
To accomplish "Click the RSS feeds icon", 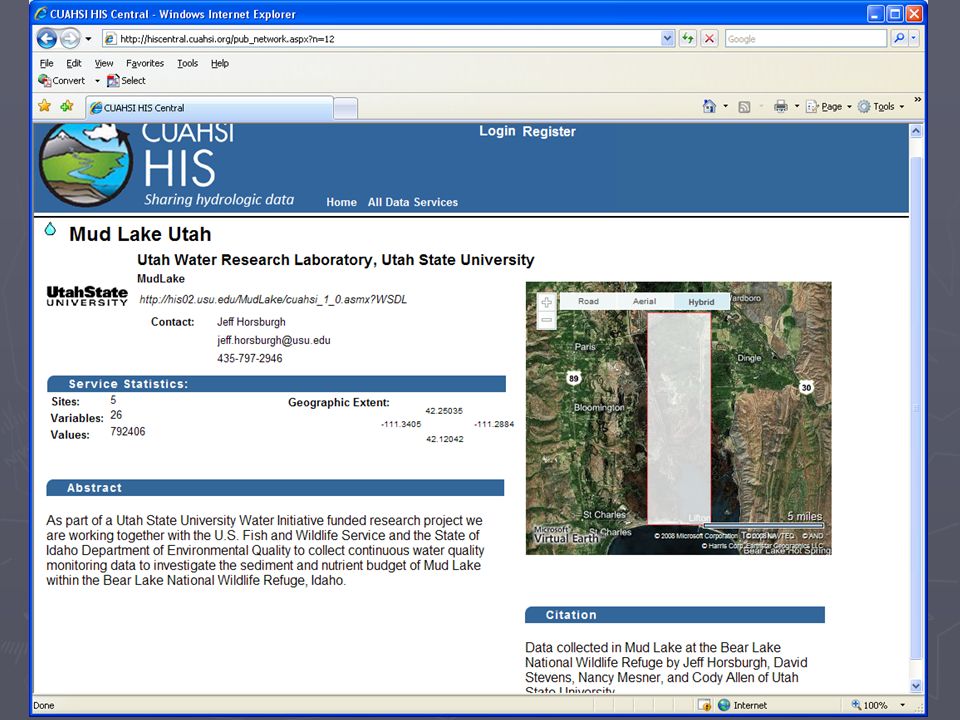I will [x=744, y=107].
